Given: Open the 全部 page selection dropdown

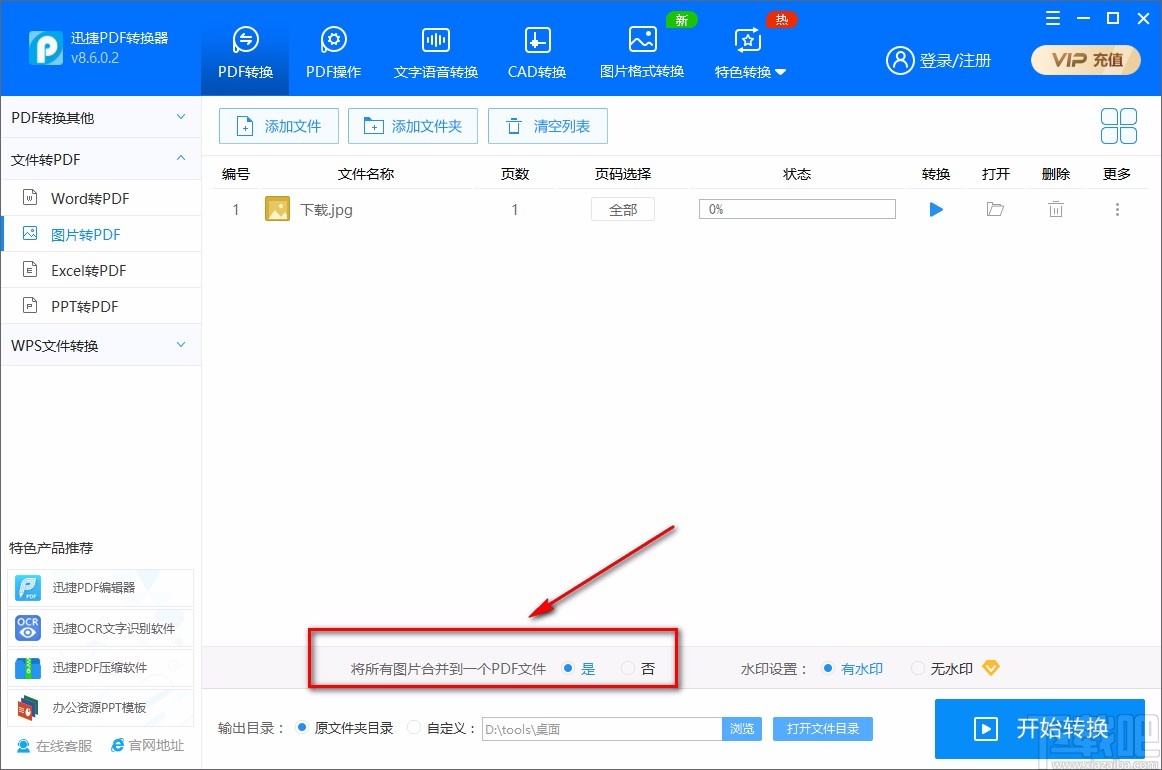Looking at the screenshot, I should pyautogui.click(x=622, y=209).
